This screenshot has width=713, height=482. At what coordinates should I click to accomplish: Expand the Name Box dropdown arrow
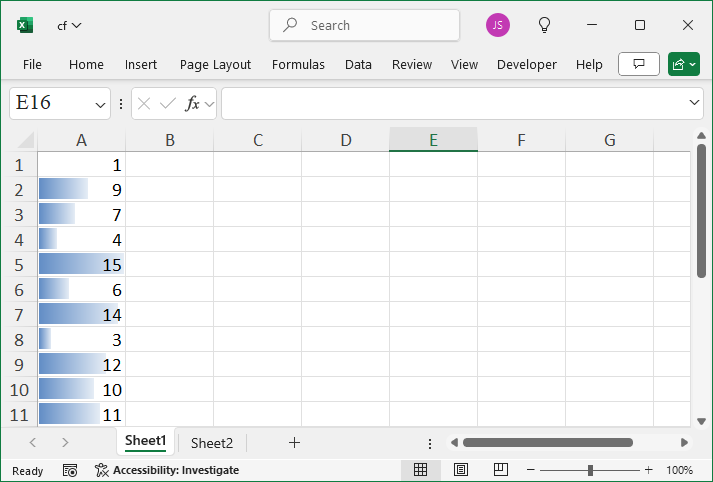click(x=100, y=105)
